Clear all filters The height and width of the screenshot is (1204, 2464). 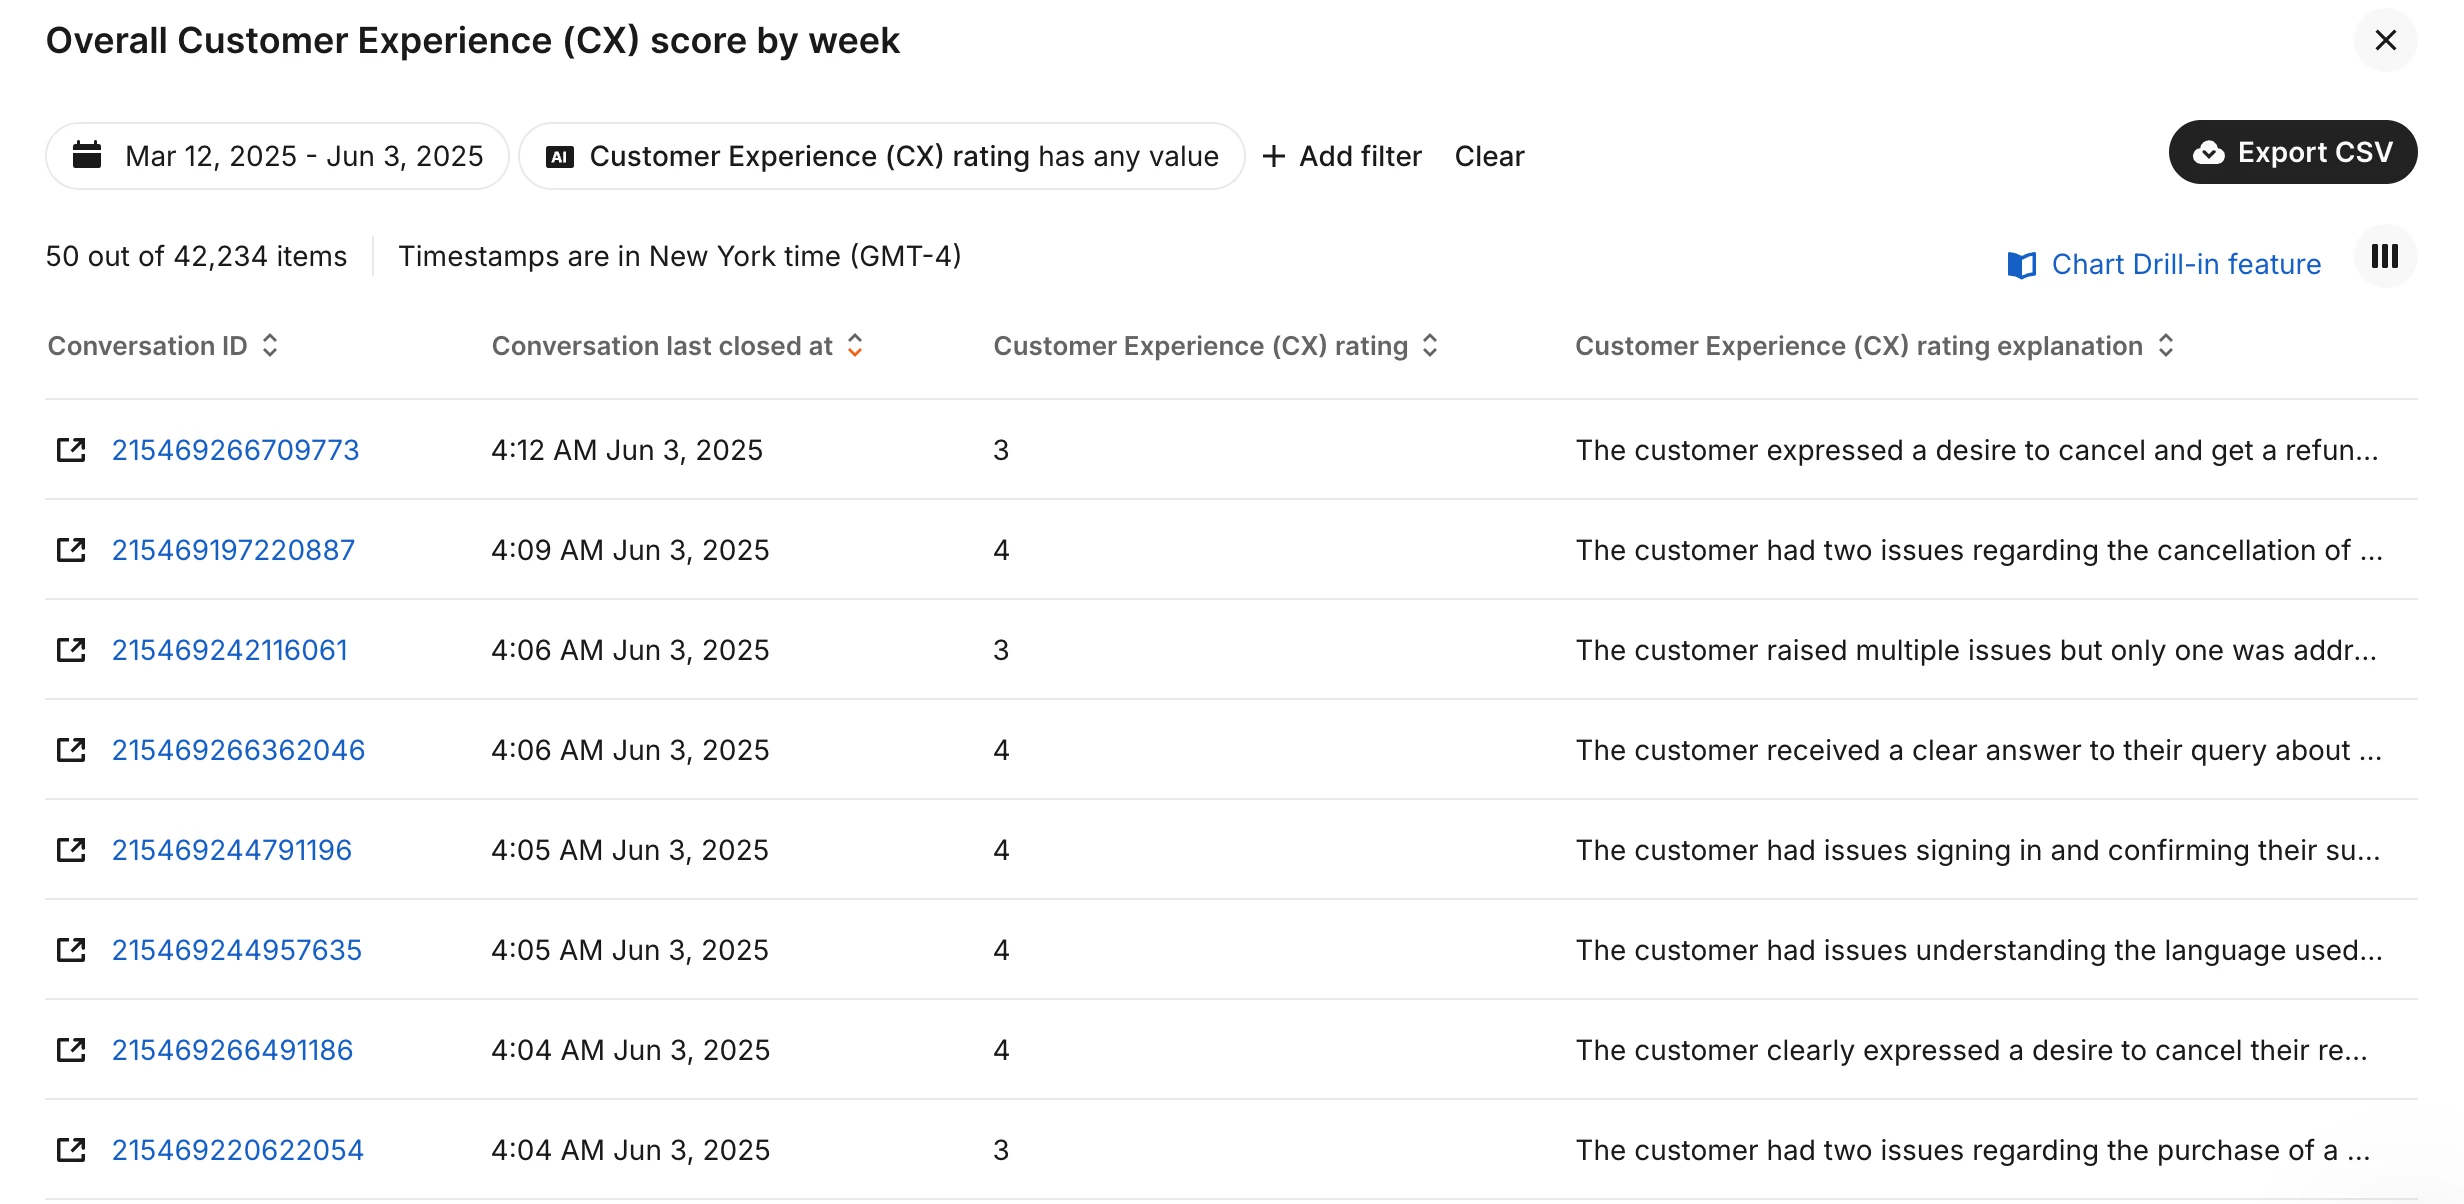1489,156
